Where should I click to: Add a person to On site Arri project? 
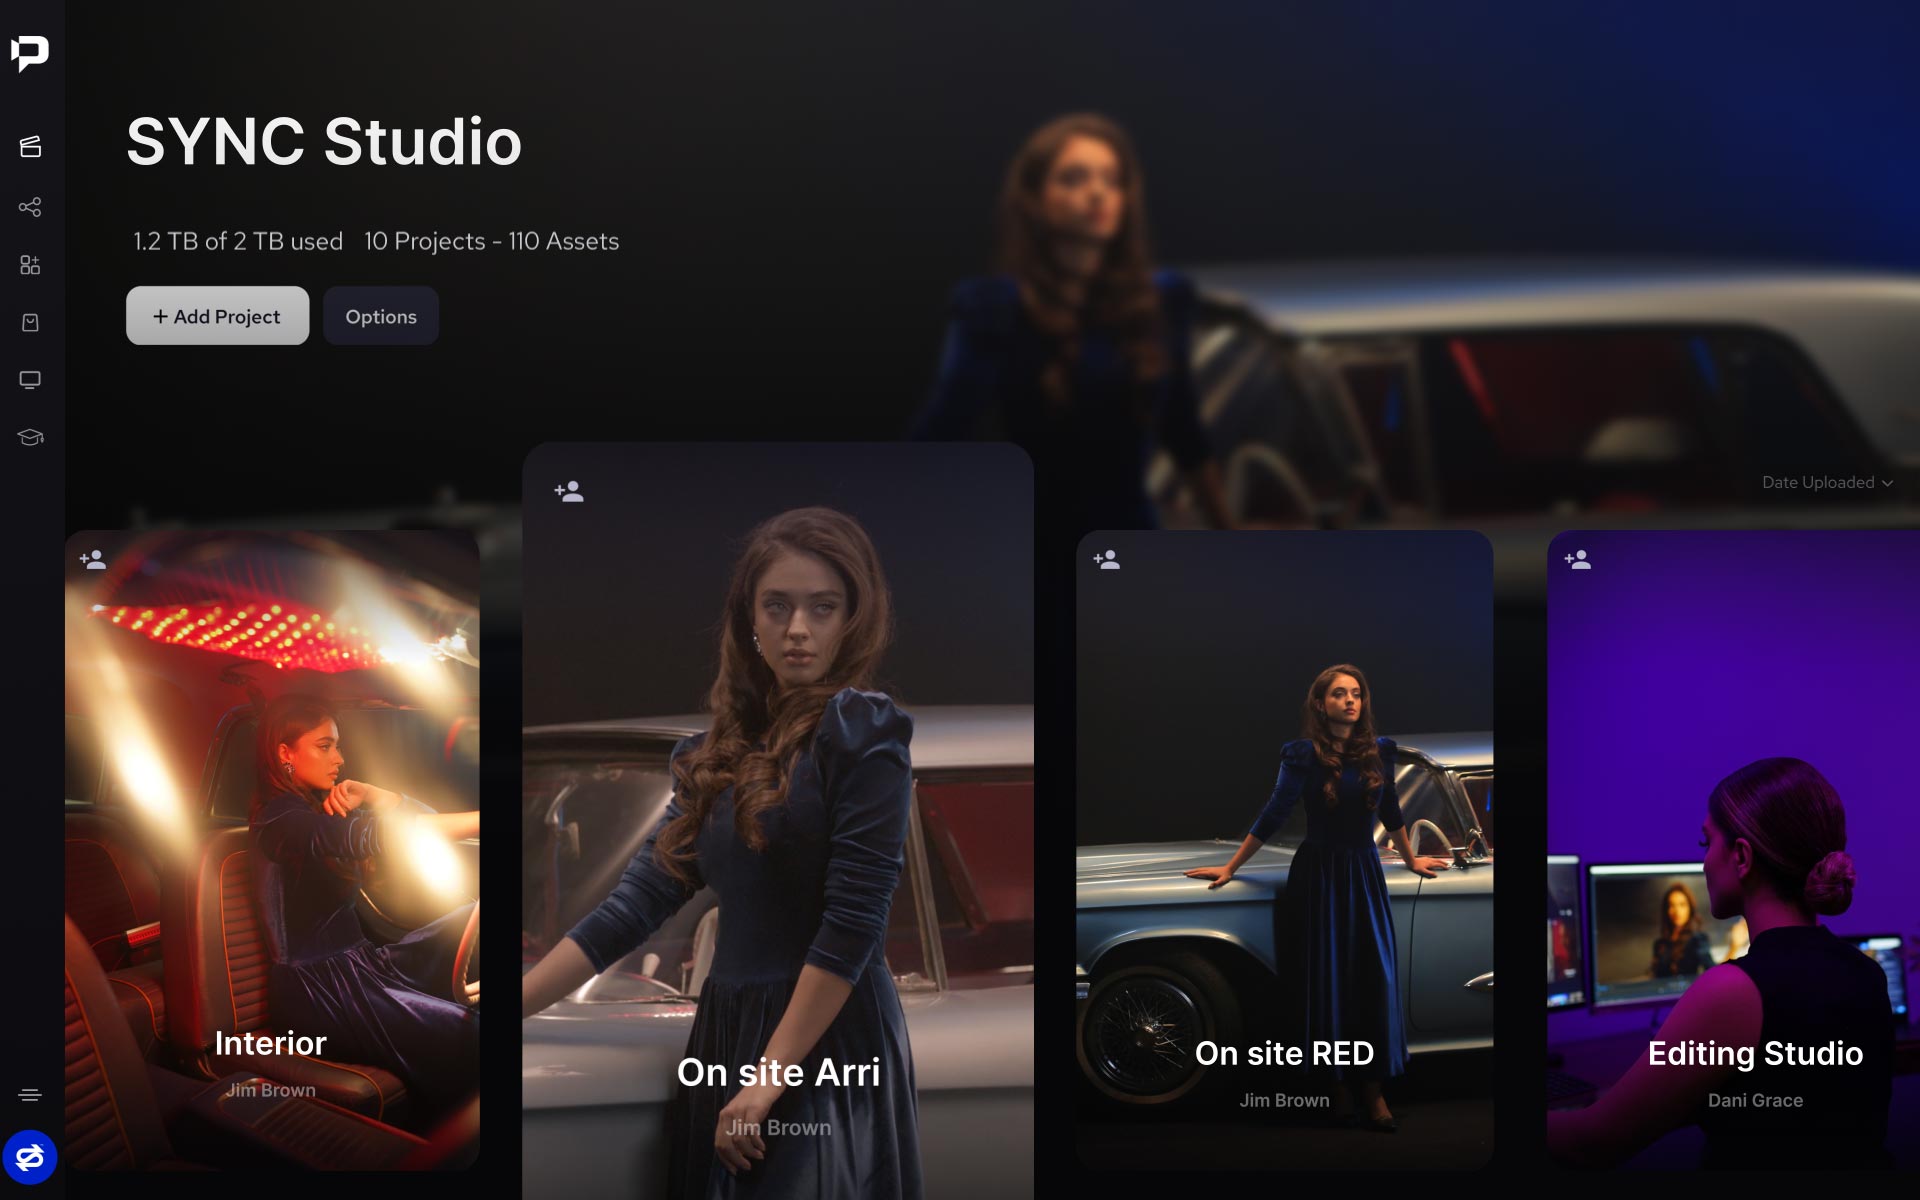569,492
